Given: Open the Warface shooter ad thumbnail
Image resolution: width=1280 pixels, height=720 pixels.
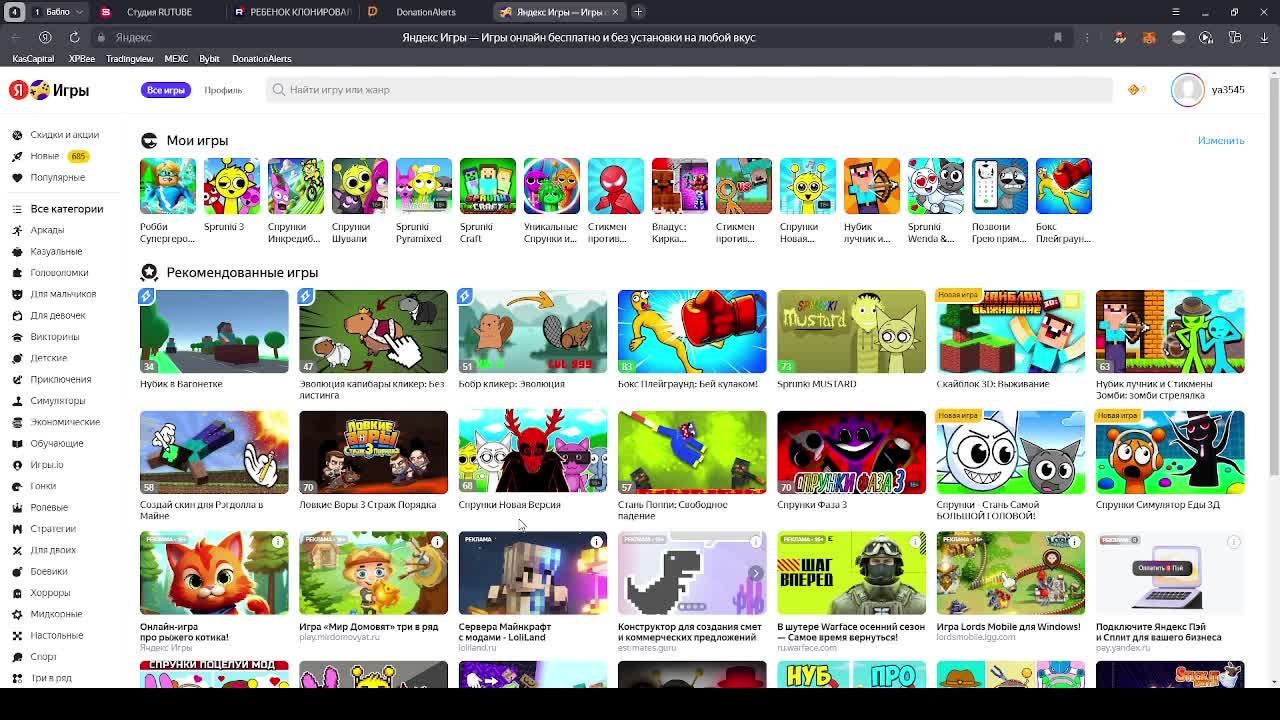Looking at the screenshot, I should tap(851, 573).
